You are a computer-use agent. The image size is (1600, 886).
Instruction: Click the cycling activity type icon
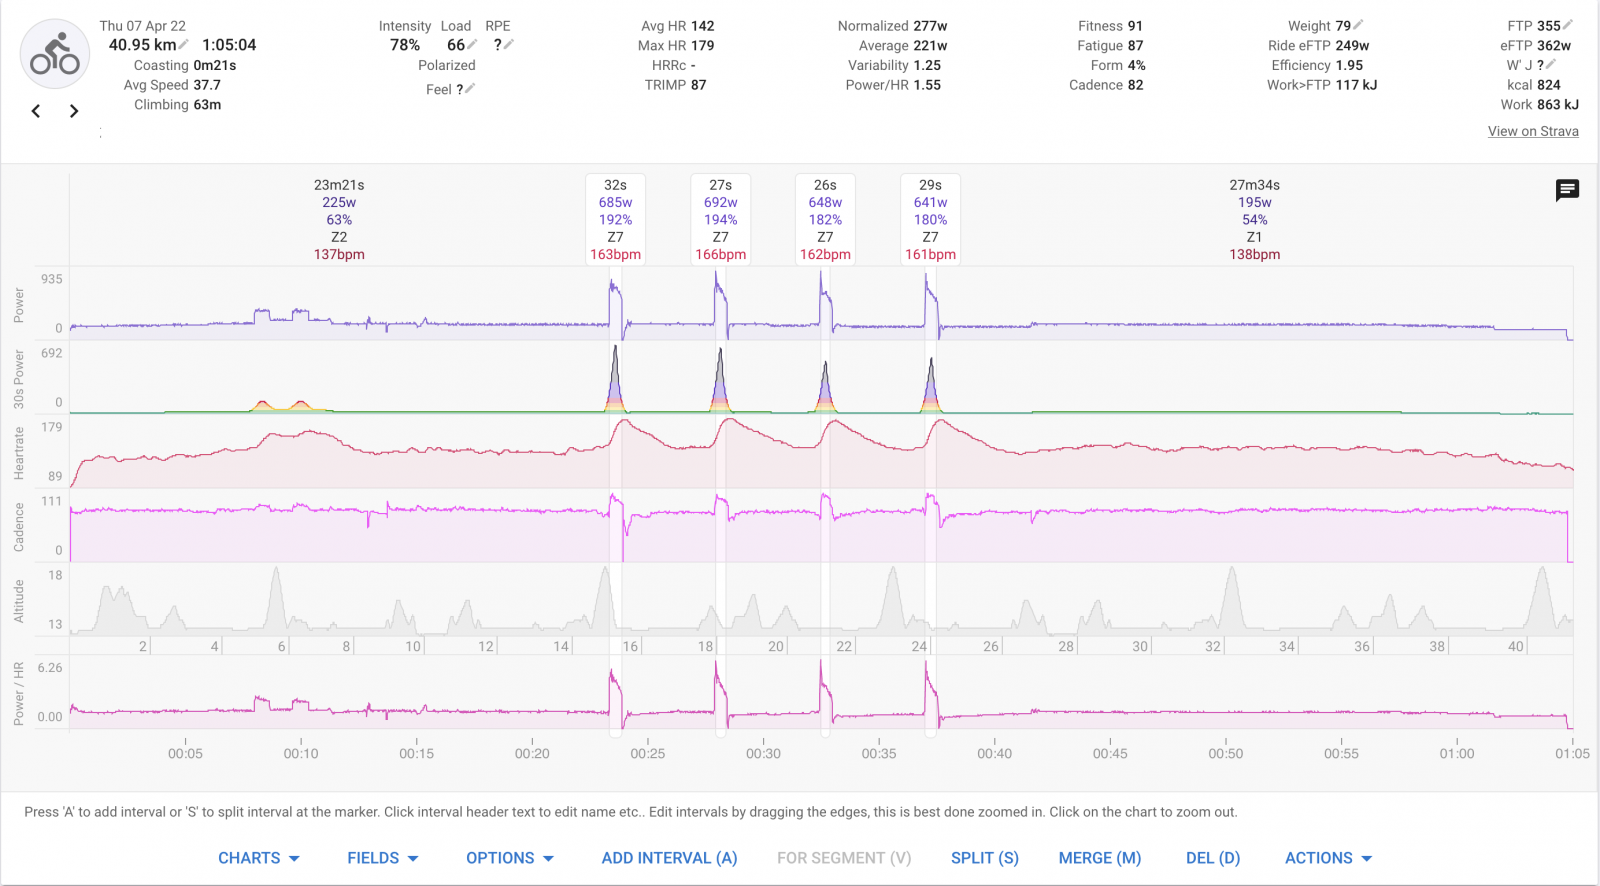(x=55, y=55)
